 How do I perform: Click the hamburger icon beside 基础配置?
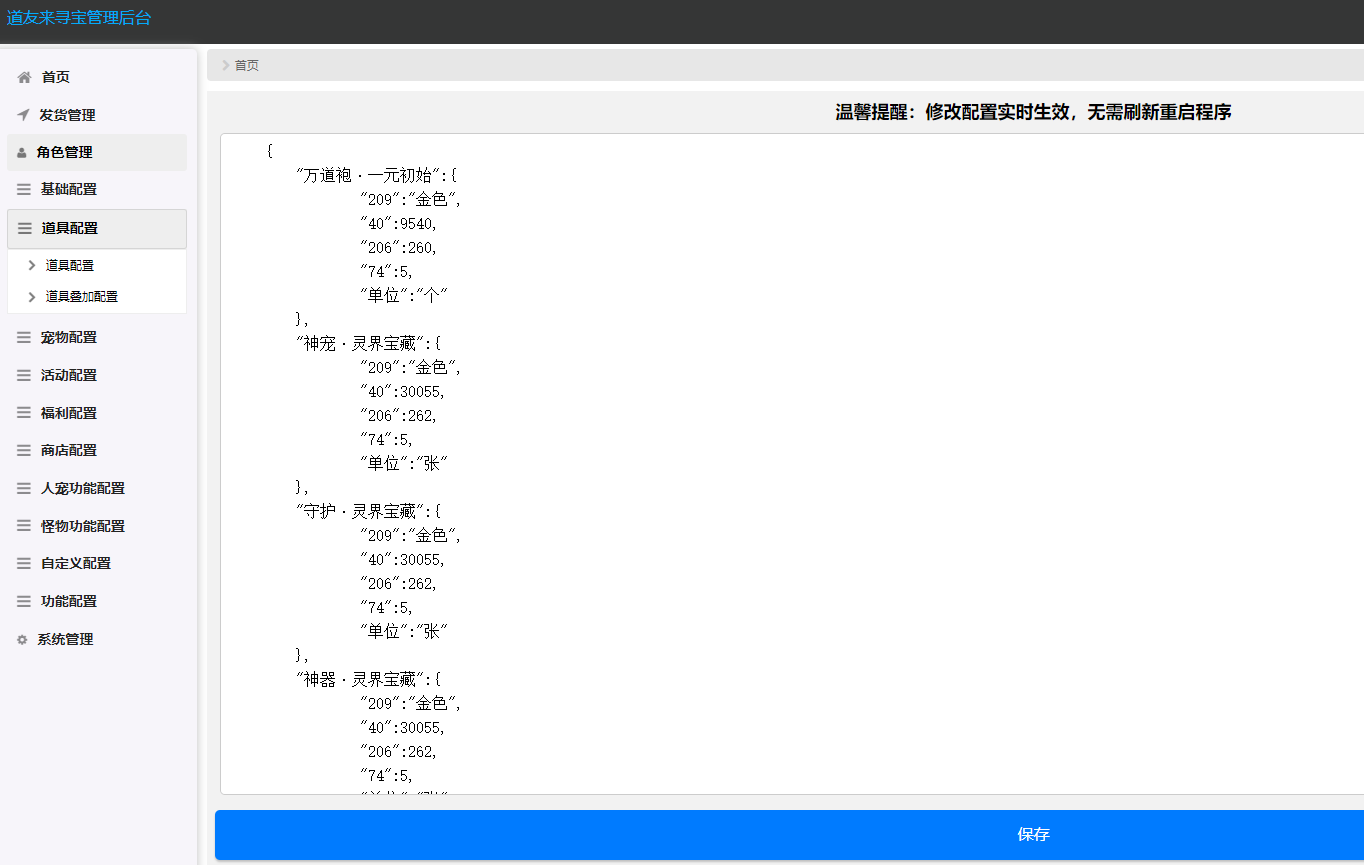pos(24,189)
